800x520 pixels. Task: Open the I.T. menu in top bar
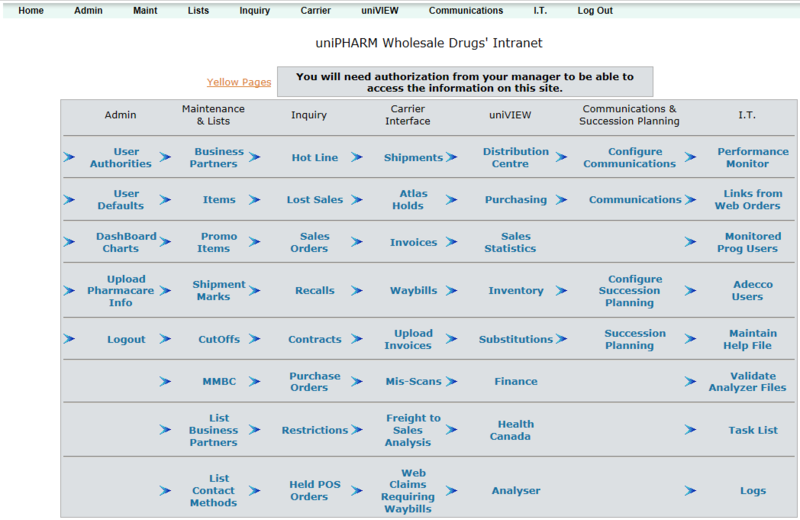coord(540,10)
